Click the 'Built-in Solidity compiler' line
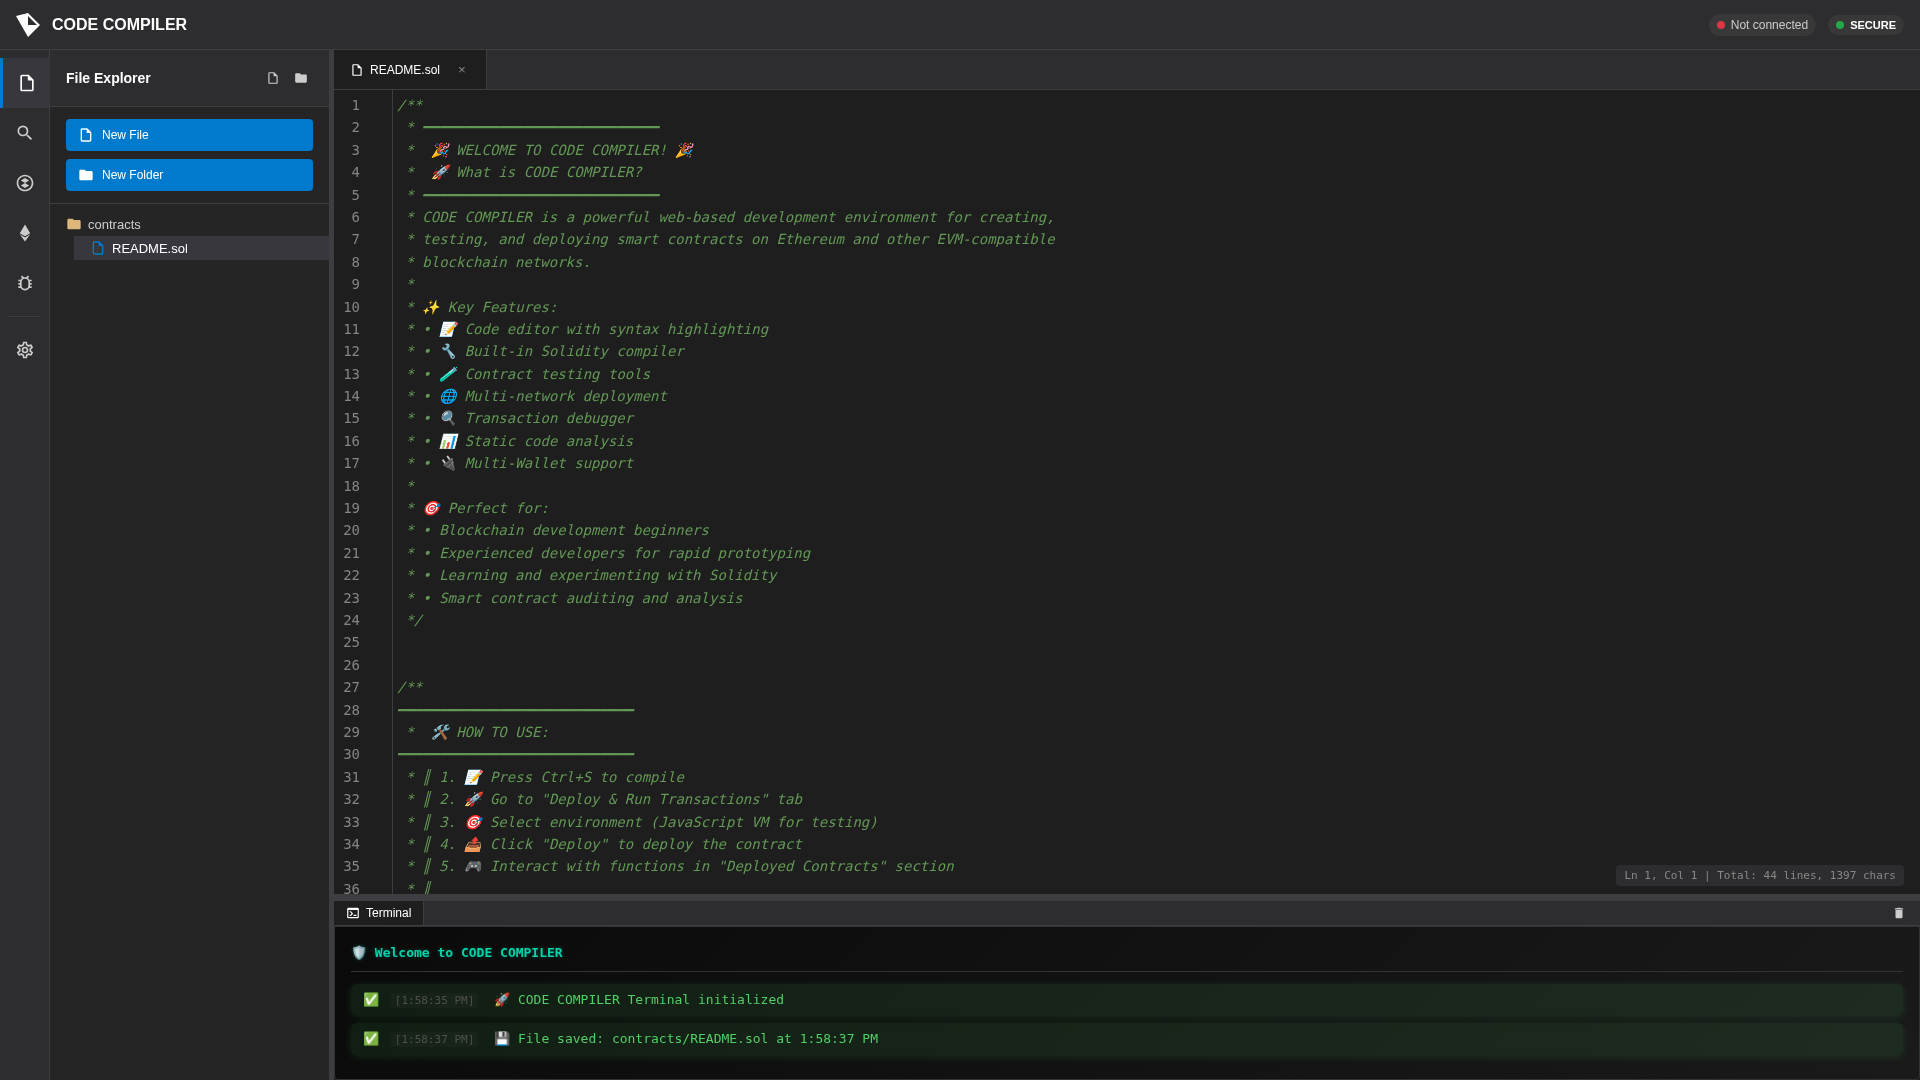Viewport: 1920px width, 1080px height. click(545, 351)
